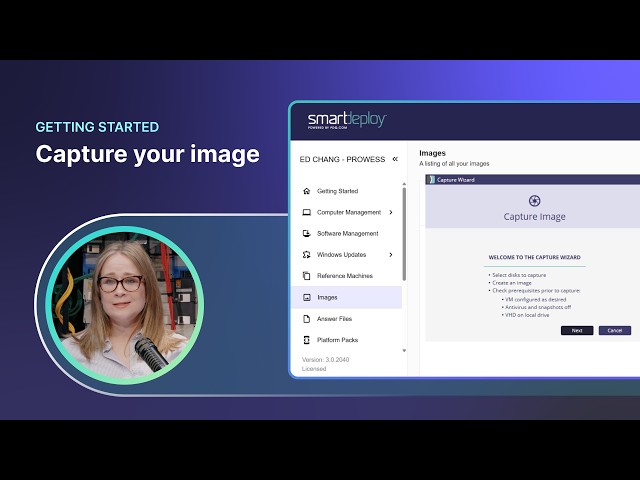The height and width of the screenshot is (480, 640).
Task: Click 'WELCOME TO THE CAPTURE WIZARD' heading
Action: (x=534, y=257)
